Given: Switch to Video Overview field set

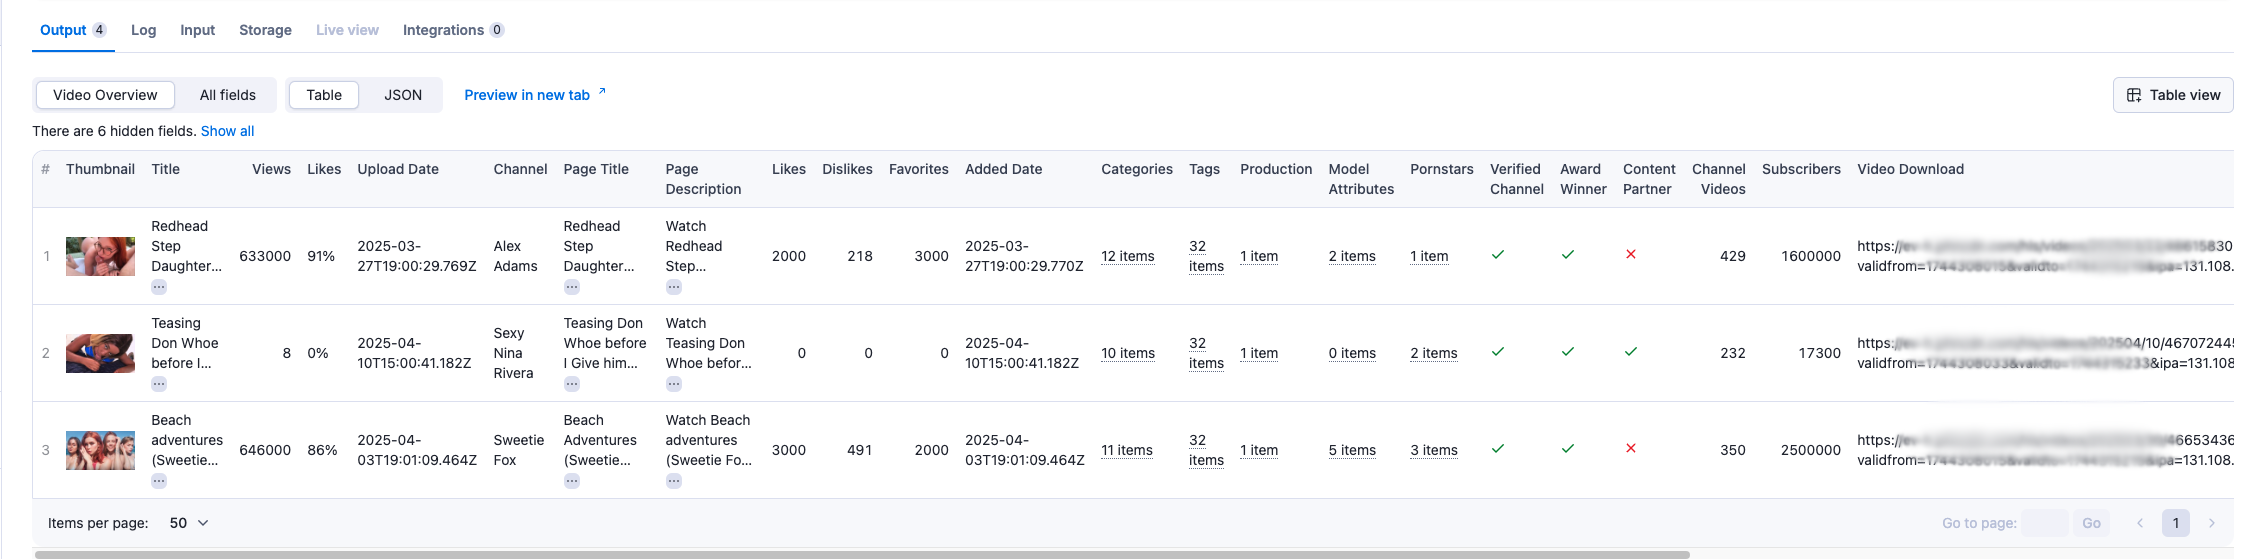Looking at the screenshot, I should tap(105, 95).
